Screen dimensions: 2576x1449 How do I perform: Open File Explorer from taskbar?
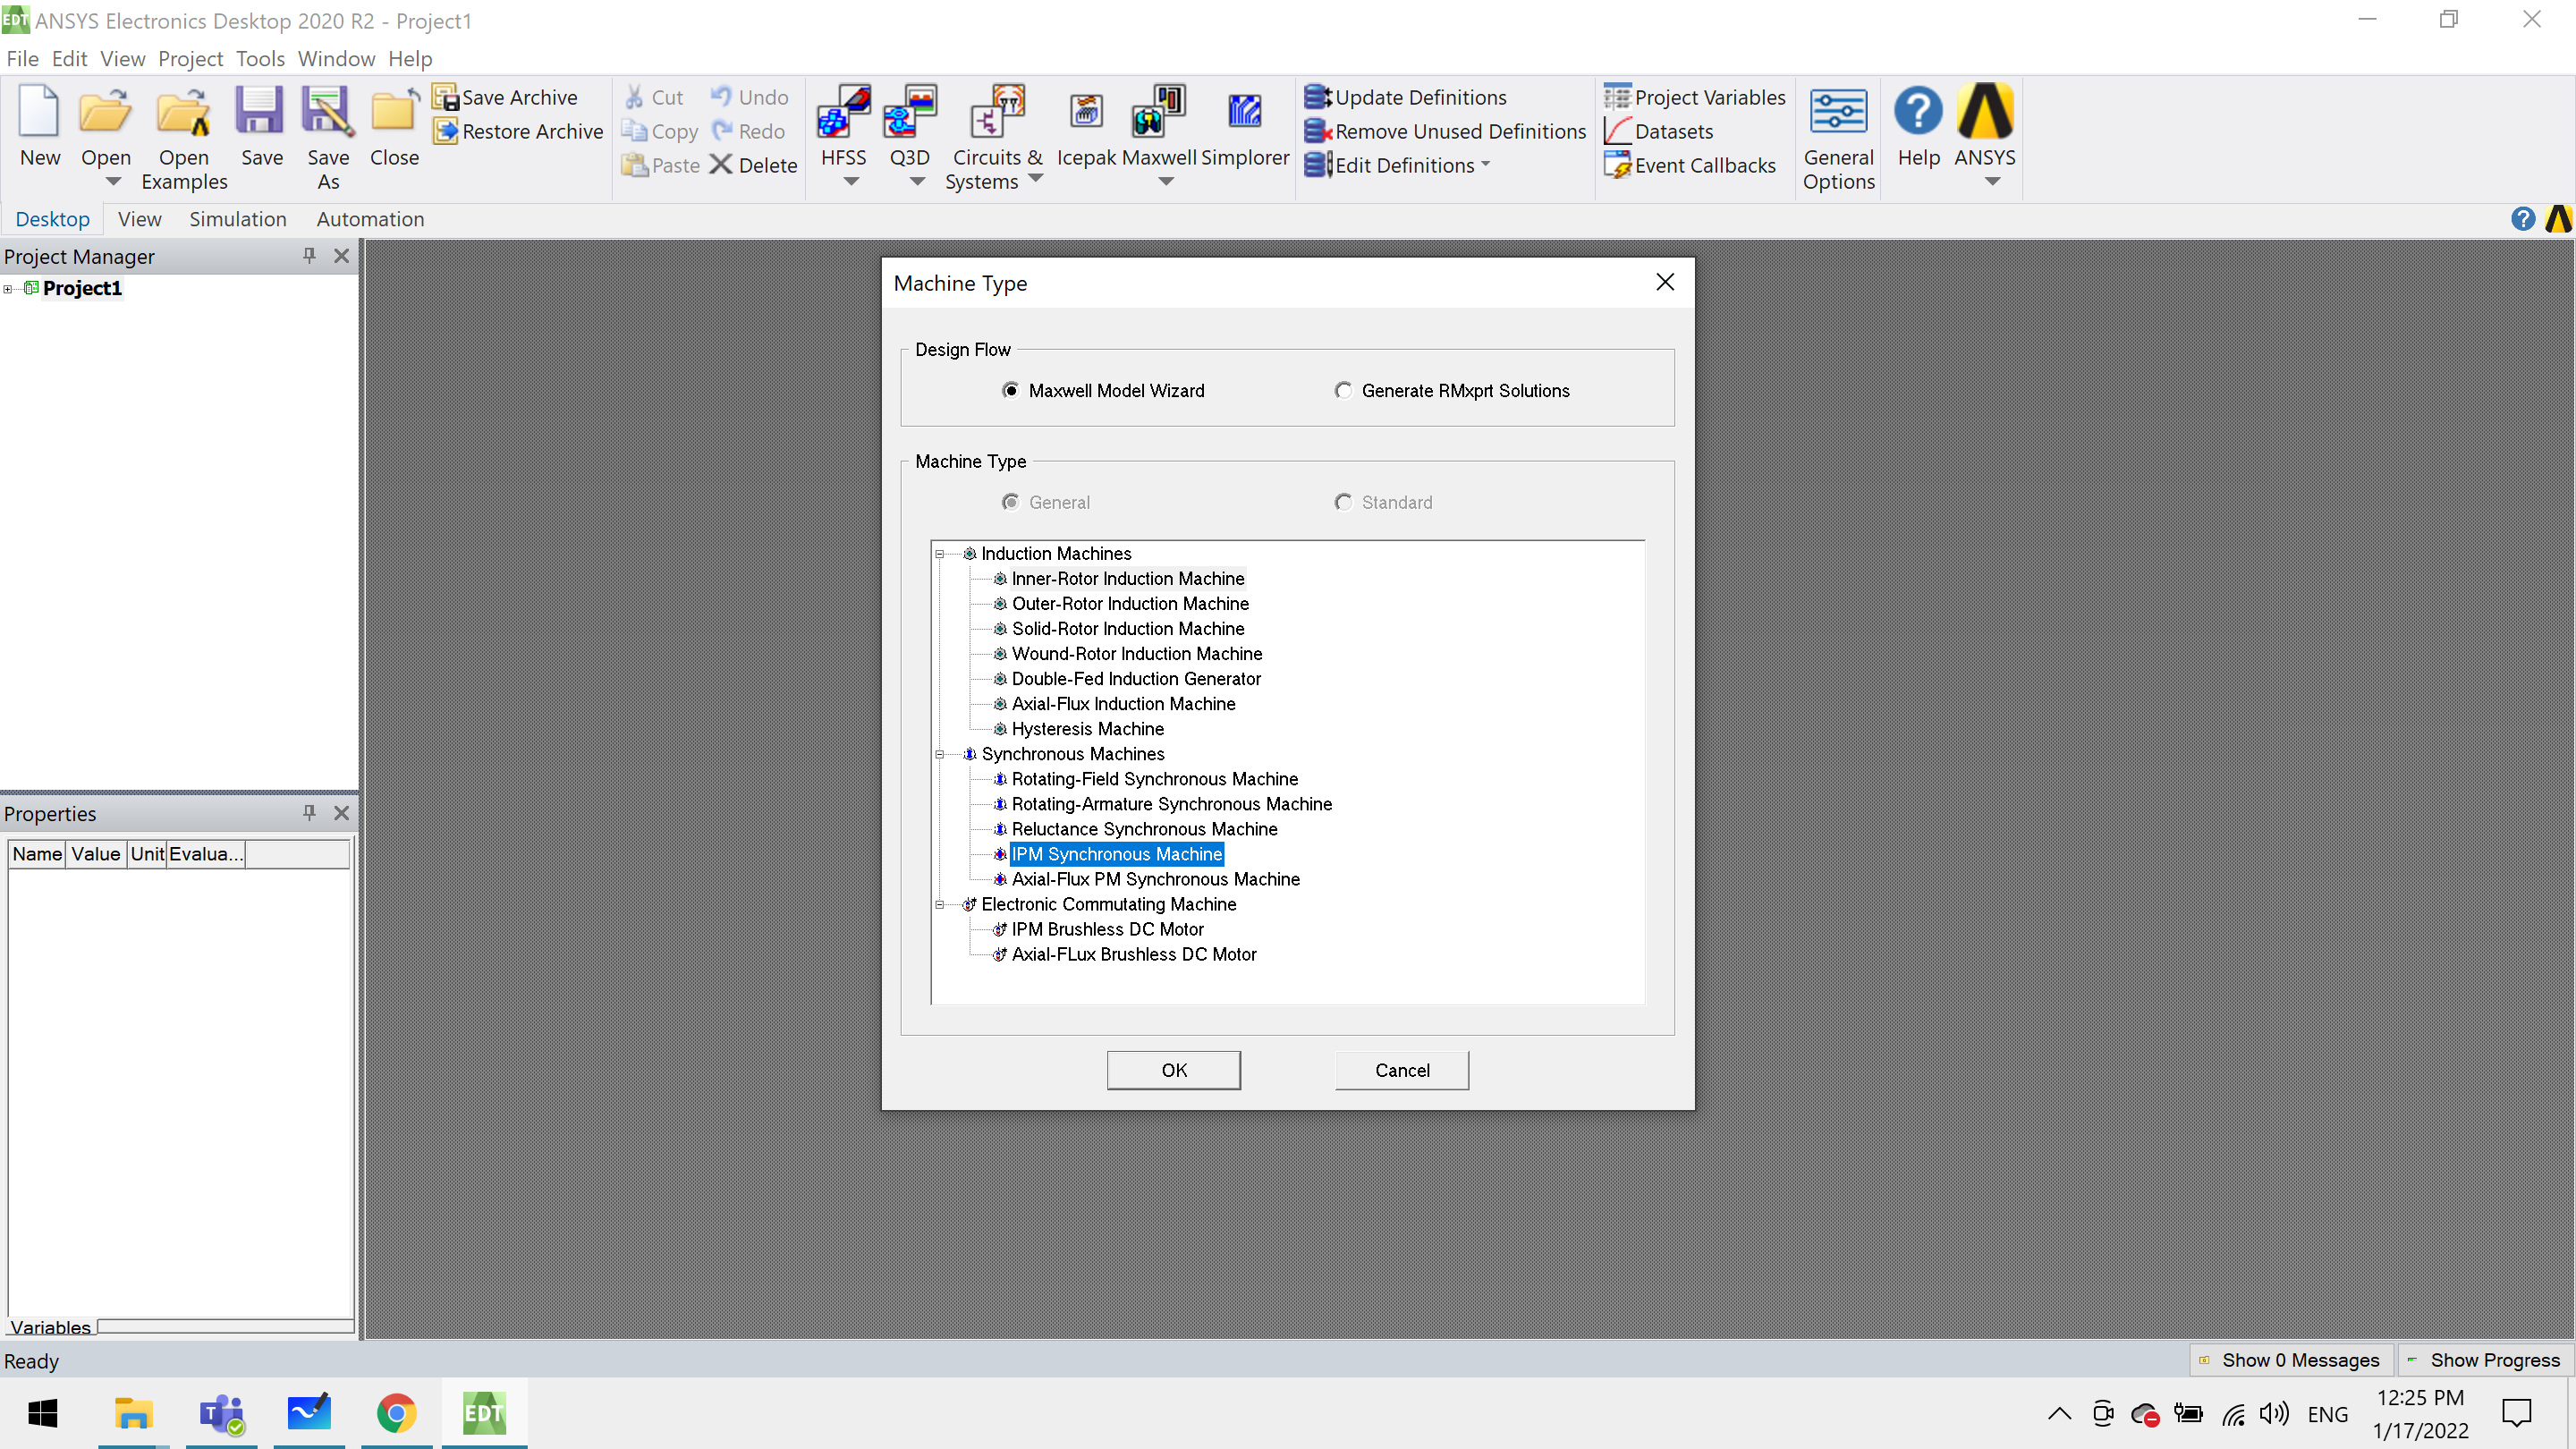tap(133, 1414)
